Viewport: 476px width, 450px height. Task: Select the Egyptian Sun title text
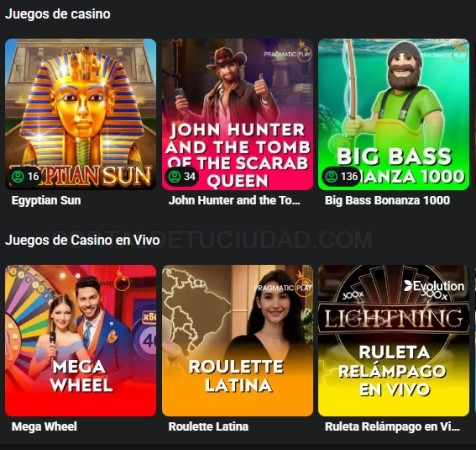[46, 200]
